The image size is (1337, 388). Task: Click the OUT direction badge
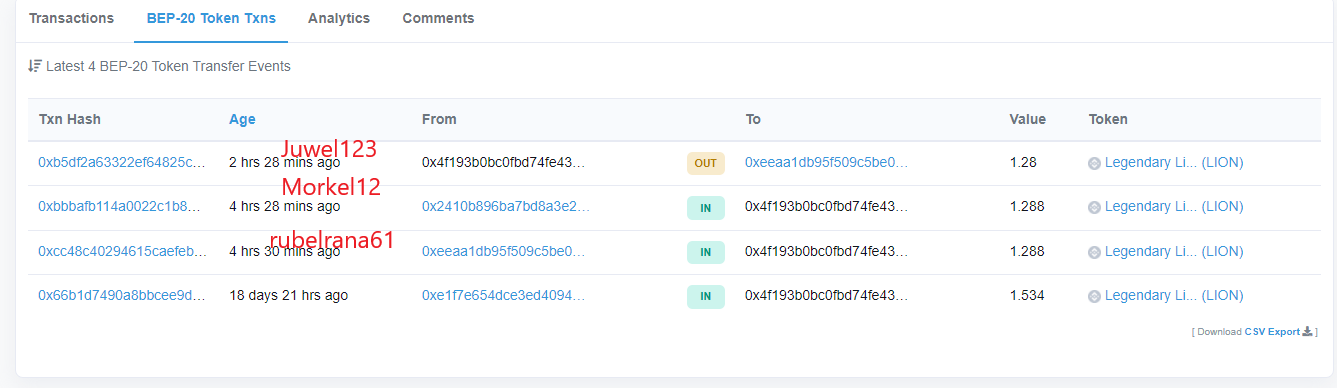[x=705, y=163]
